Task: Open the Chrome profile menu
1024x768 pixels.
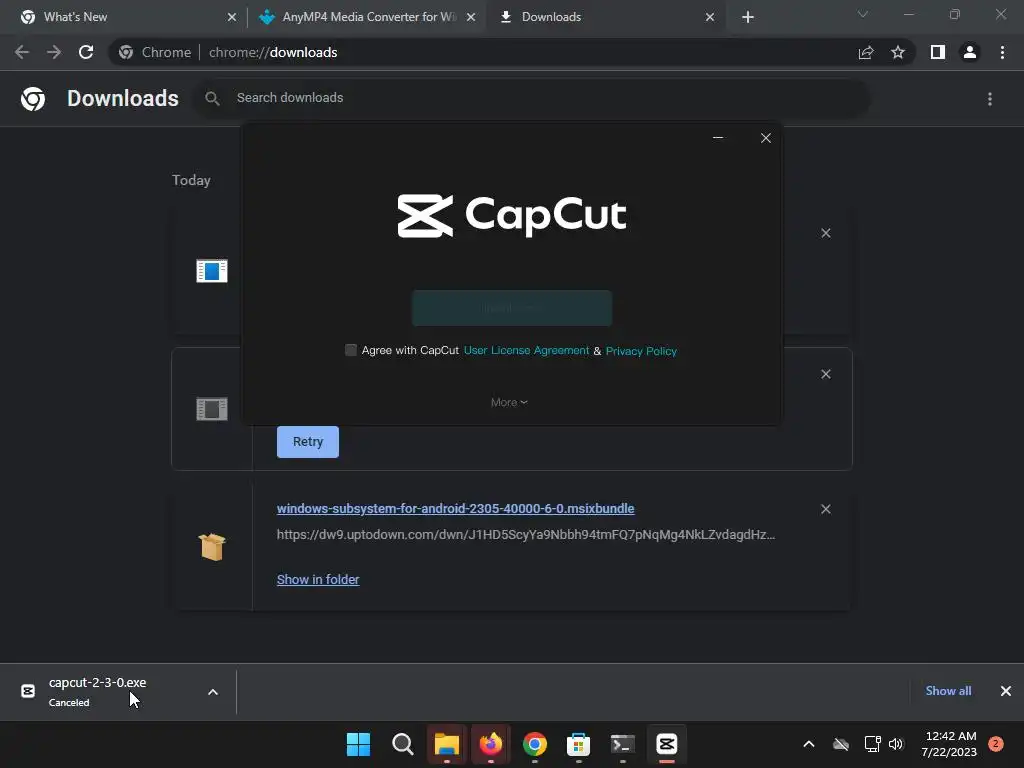Action: 970,52
